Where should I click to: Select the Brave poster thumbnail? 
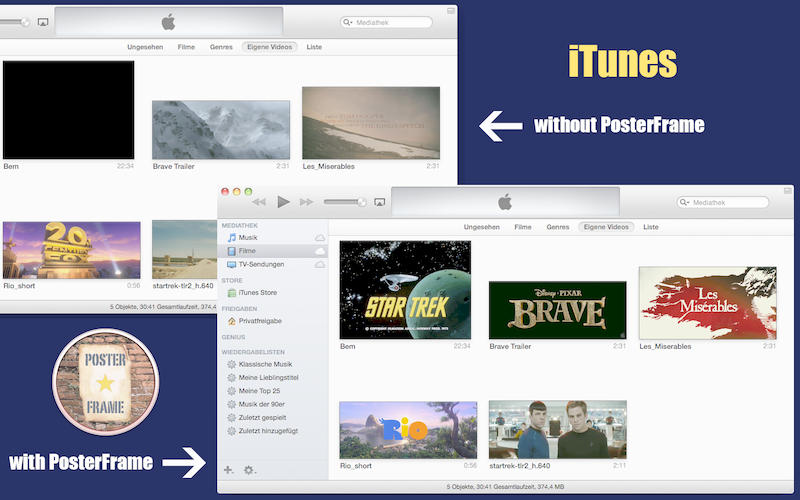[557, 310]
